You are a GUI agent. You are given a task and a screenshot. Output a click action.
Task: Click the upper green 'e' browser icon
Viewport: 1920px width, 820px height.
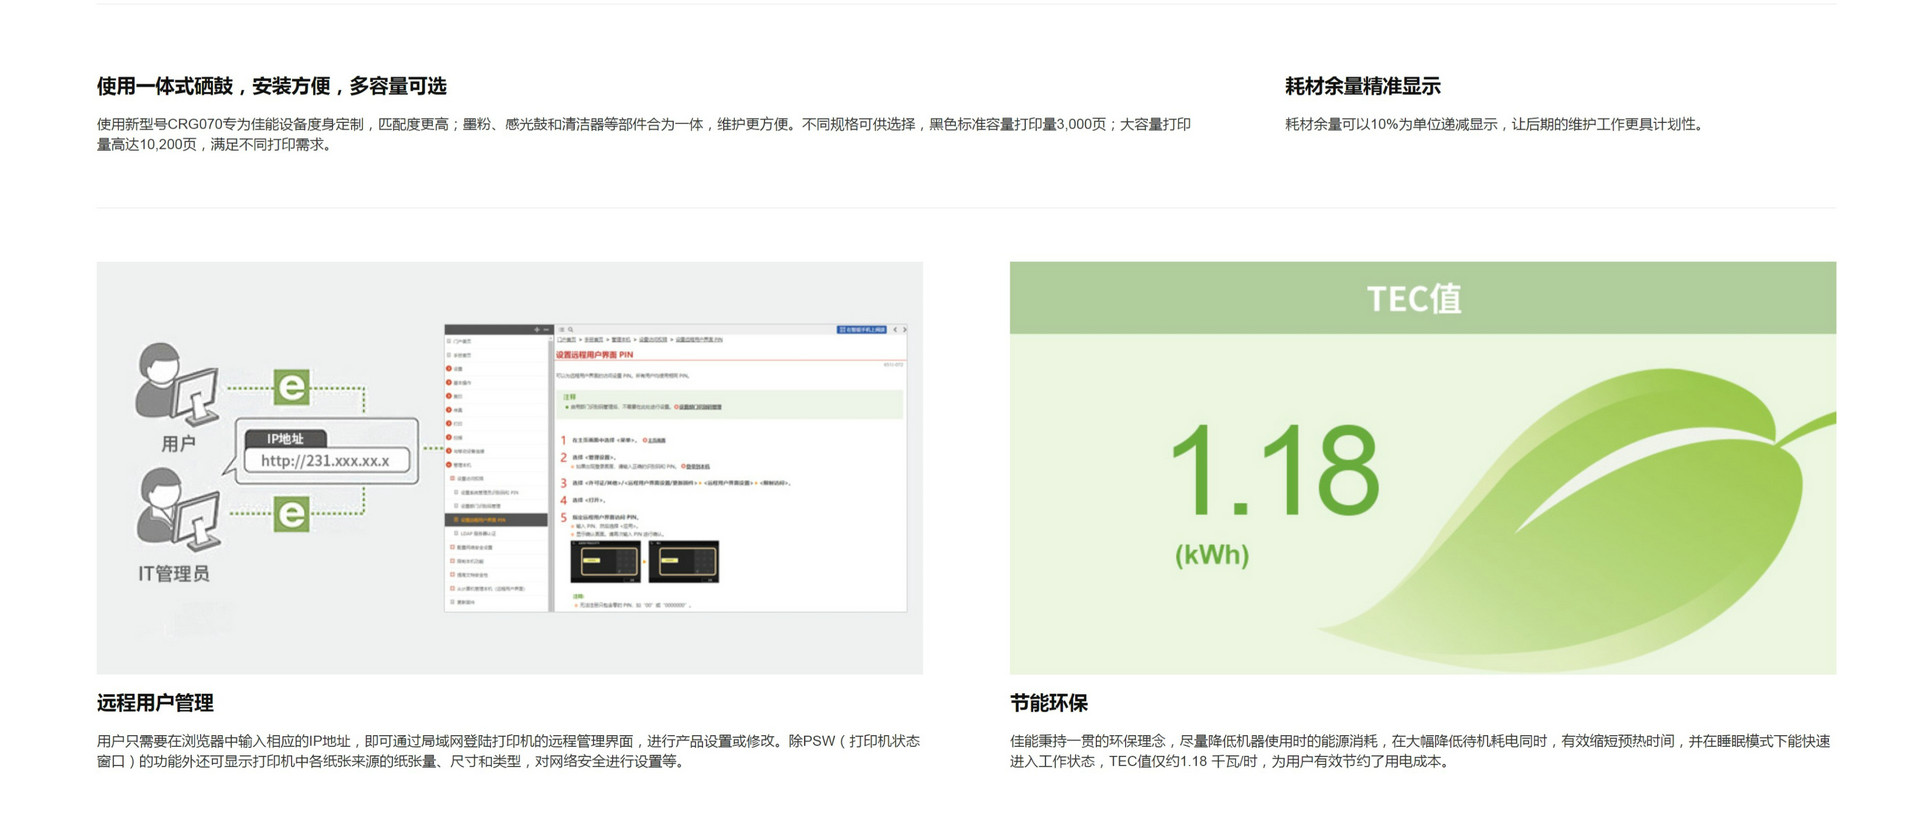click(291, 387)
